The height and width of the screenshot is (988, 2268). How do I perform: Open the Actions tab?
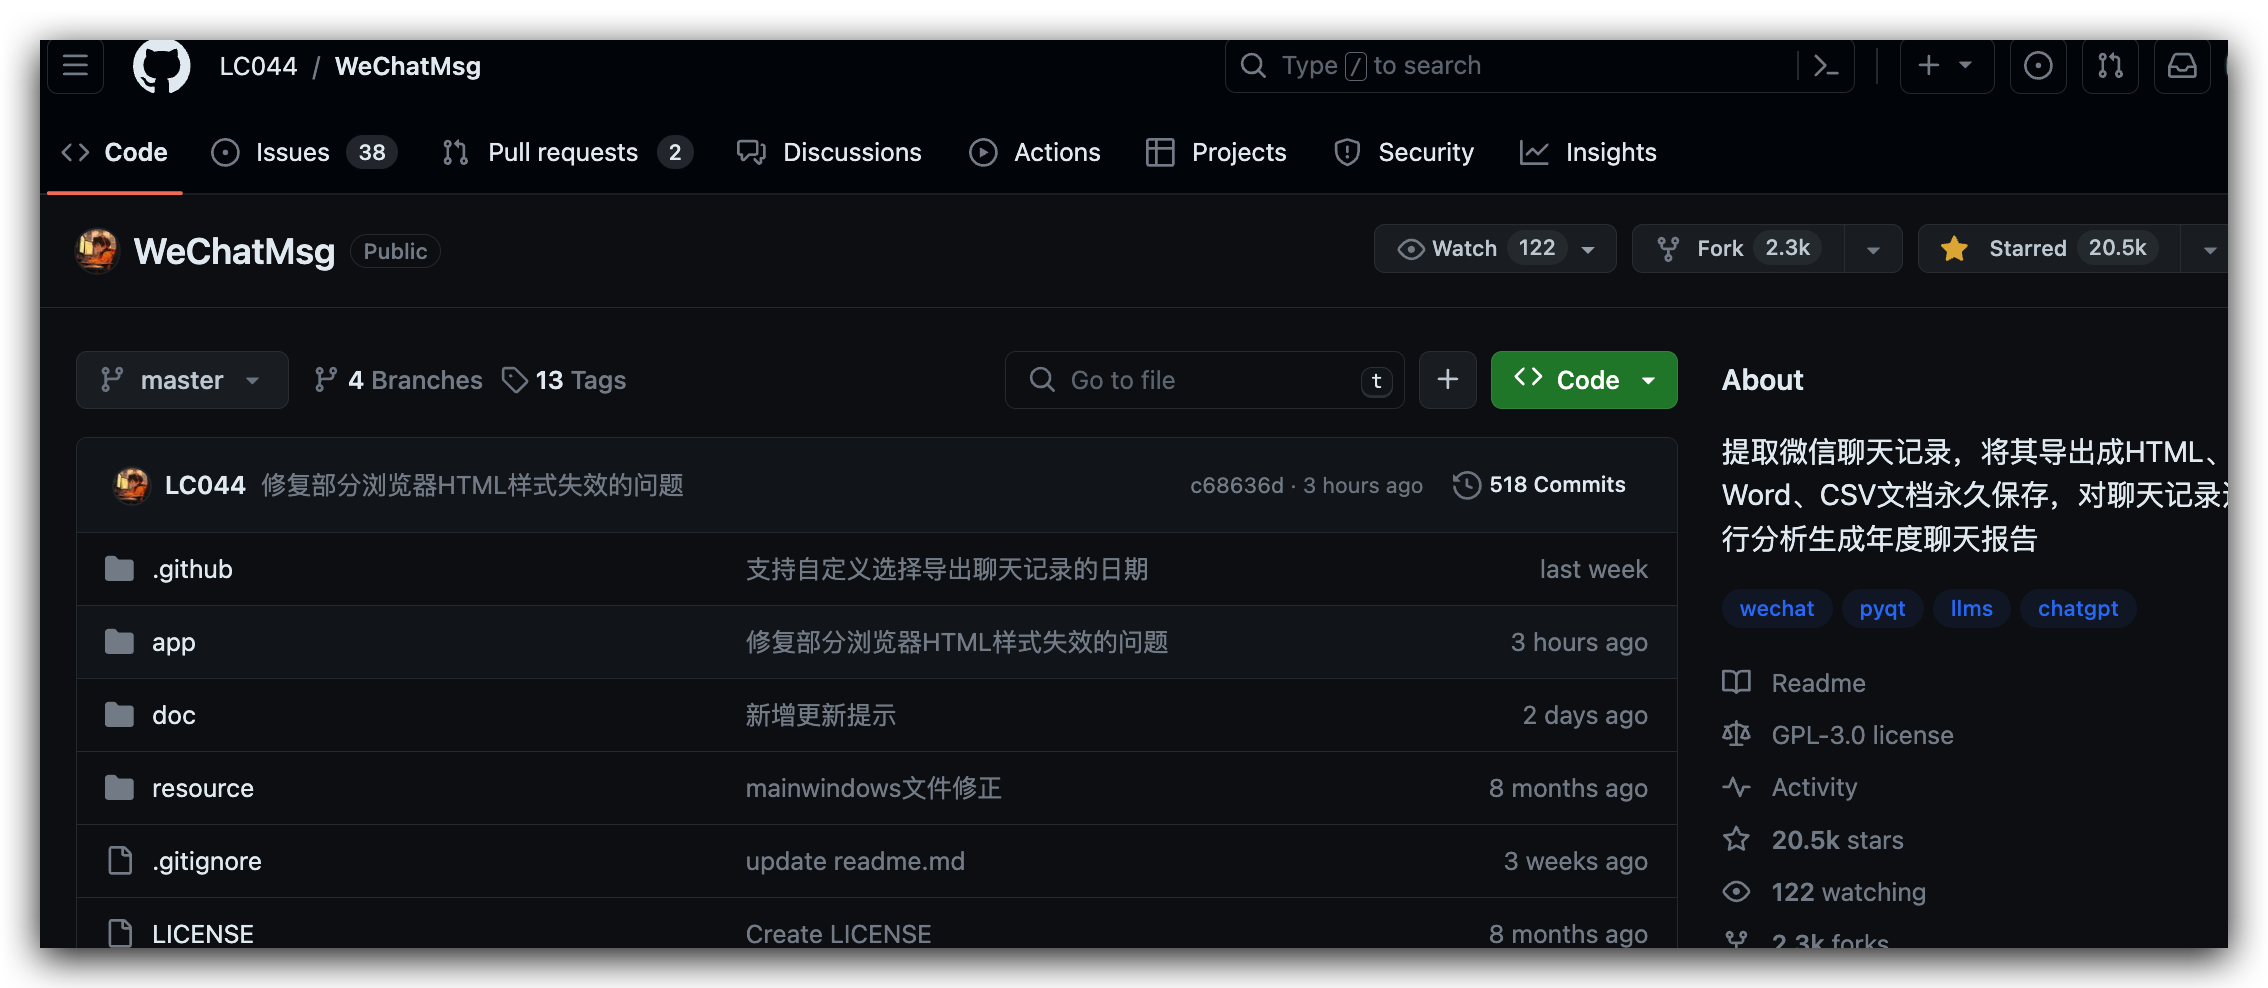click(x=1035, y=152)
